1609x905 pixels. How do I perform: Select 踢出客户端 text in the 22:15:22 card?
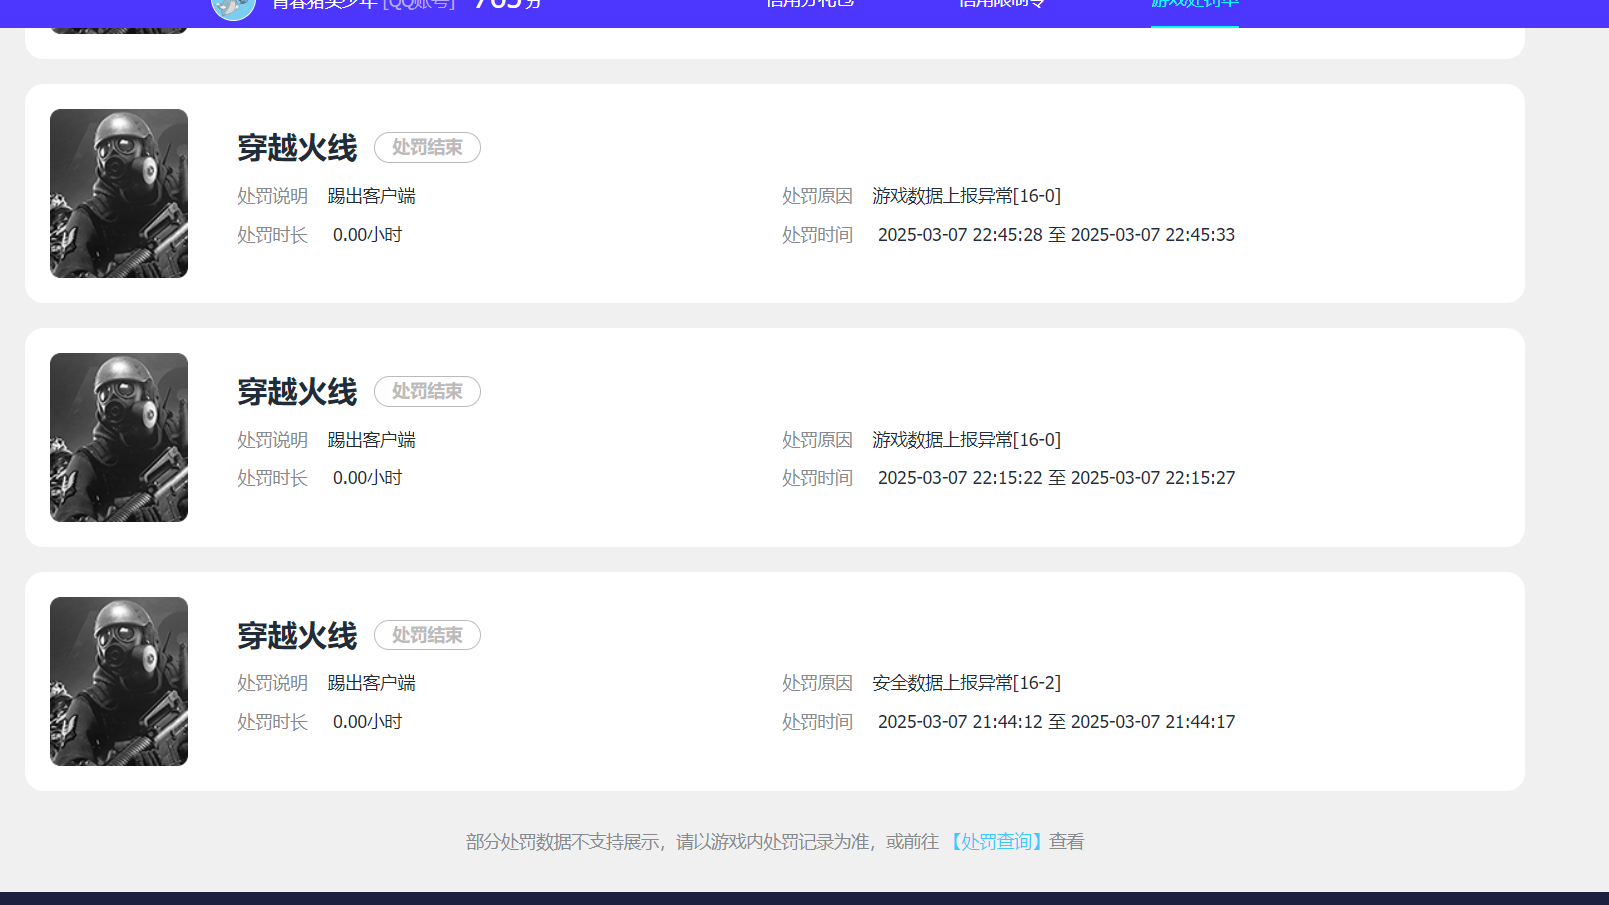point(372,440)
